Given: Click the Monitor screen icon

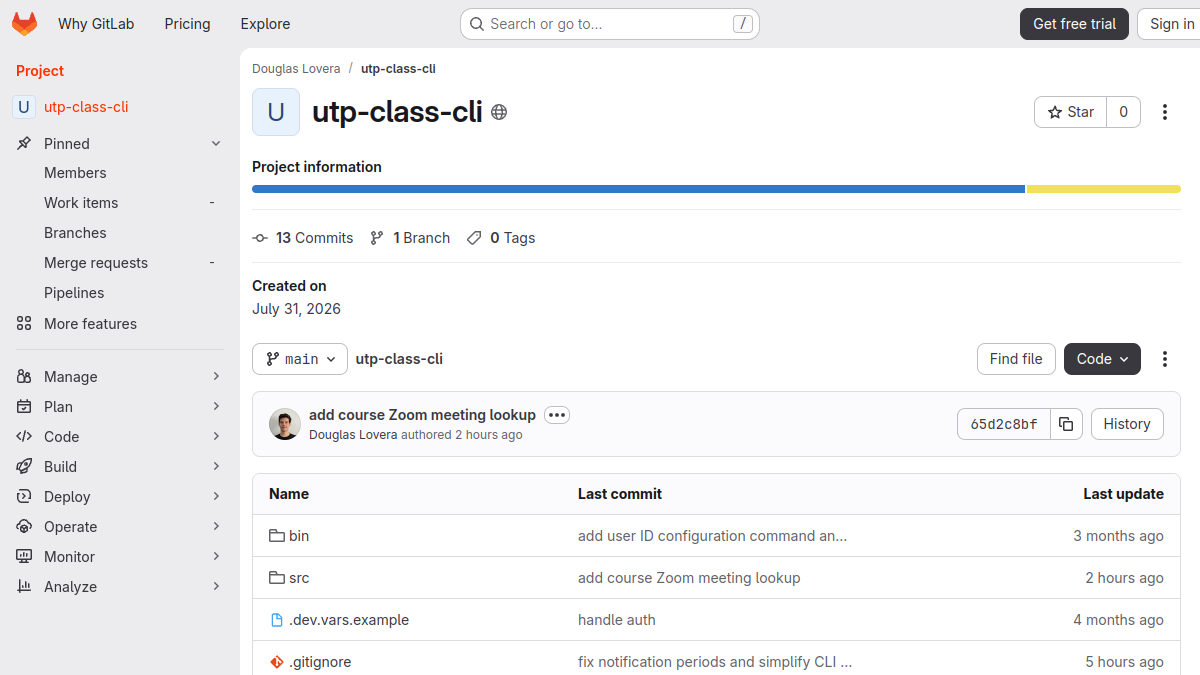Looking at the screenshot, I should pos(24,557).
